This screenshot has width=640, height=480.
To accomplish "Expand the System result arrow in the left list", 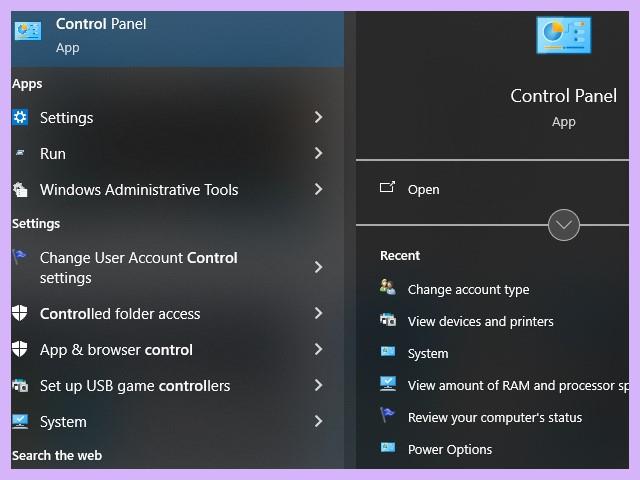I will pos(318,421).
